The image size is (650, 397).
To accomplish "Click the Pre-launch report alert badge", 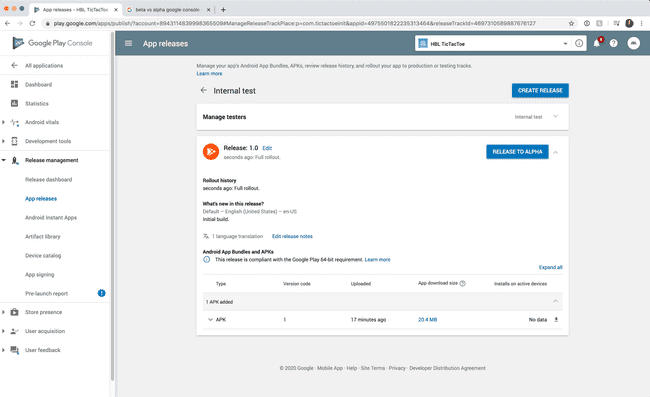I will point(101,293).
